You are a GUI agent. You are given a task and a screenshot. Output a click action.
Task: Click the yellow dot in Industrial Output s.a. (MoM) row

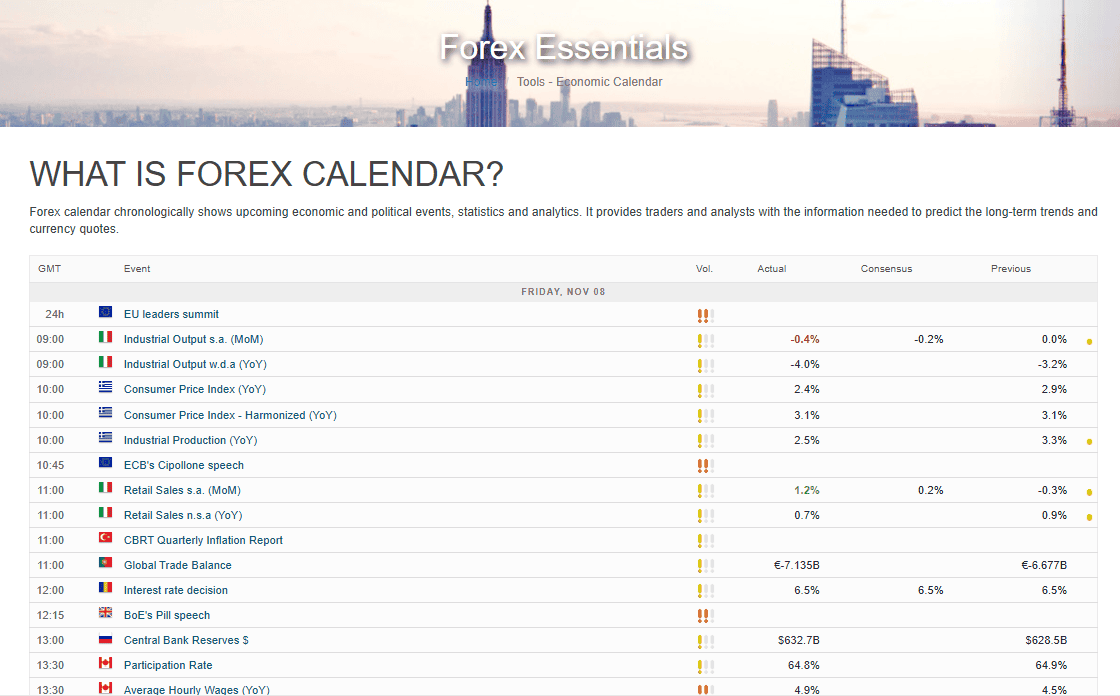(1089, 342)
